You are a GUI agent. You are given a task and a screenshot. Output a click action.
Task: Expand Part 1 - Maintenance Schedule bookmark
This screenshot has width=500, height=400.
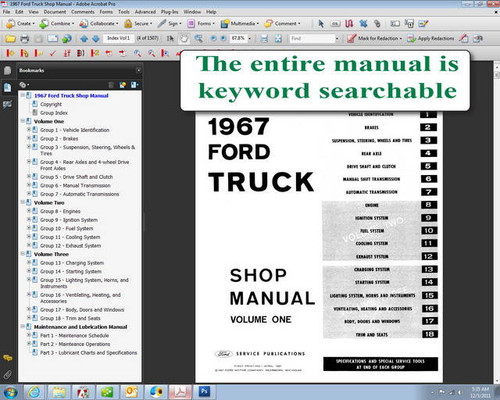click(x=29, y=335)
